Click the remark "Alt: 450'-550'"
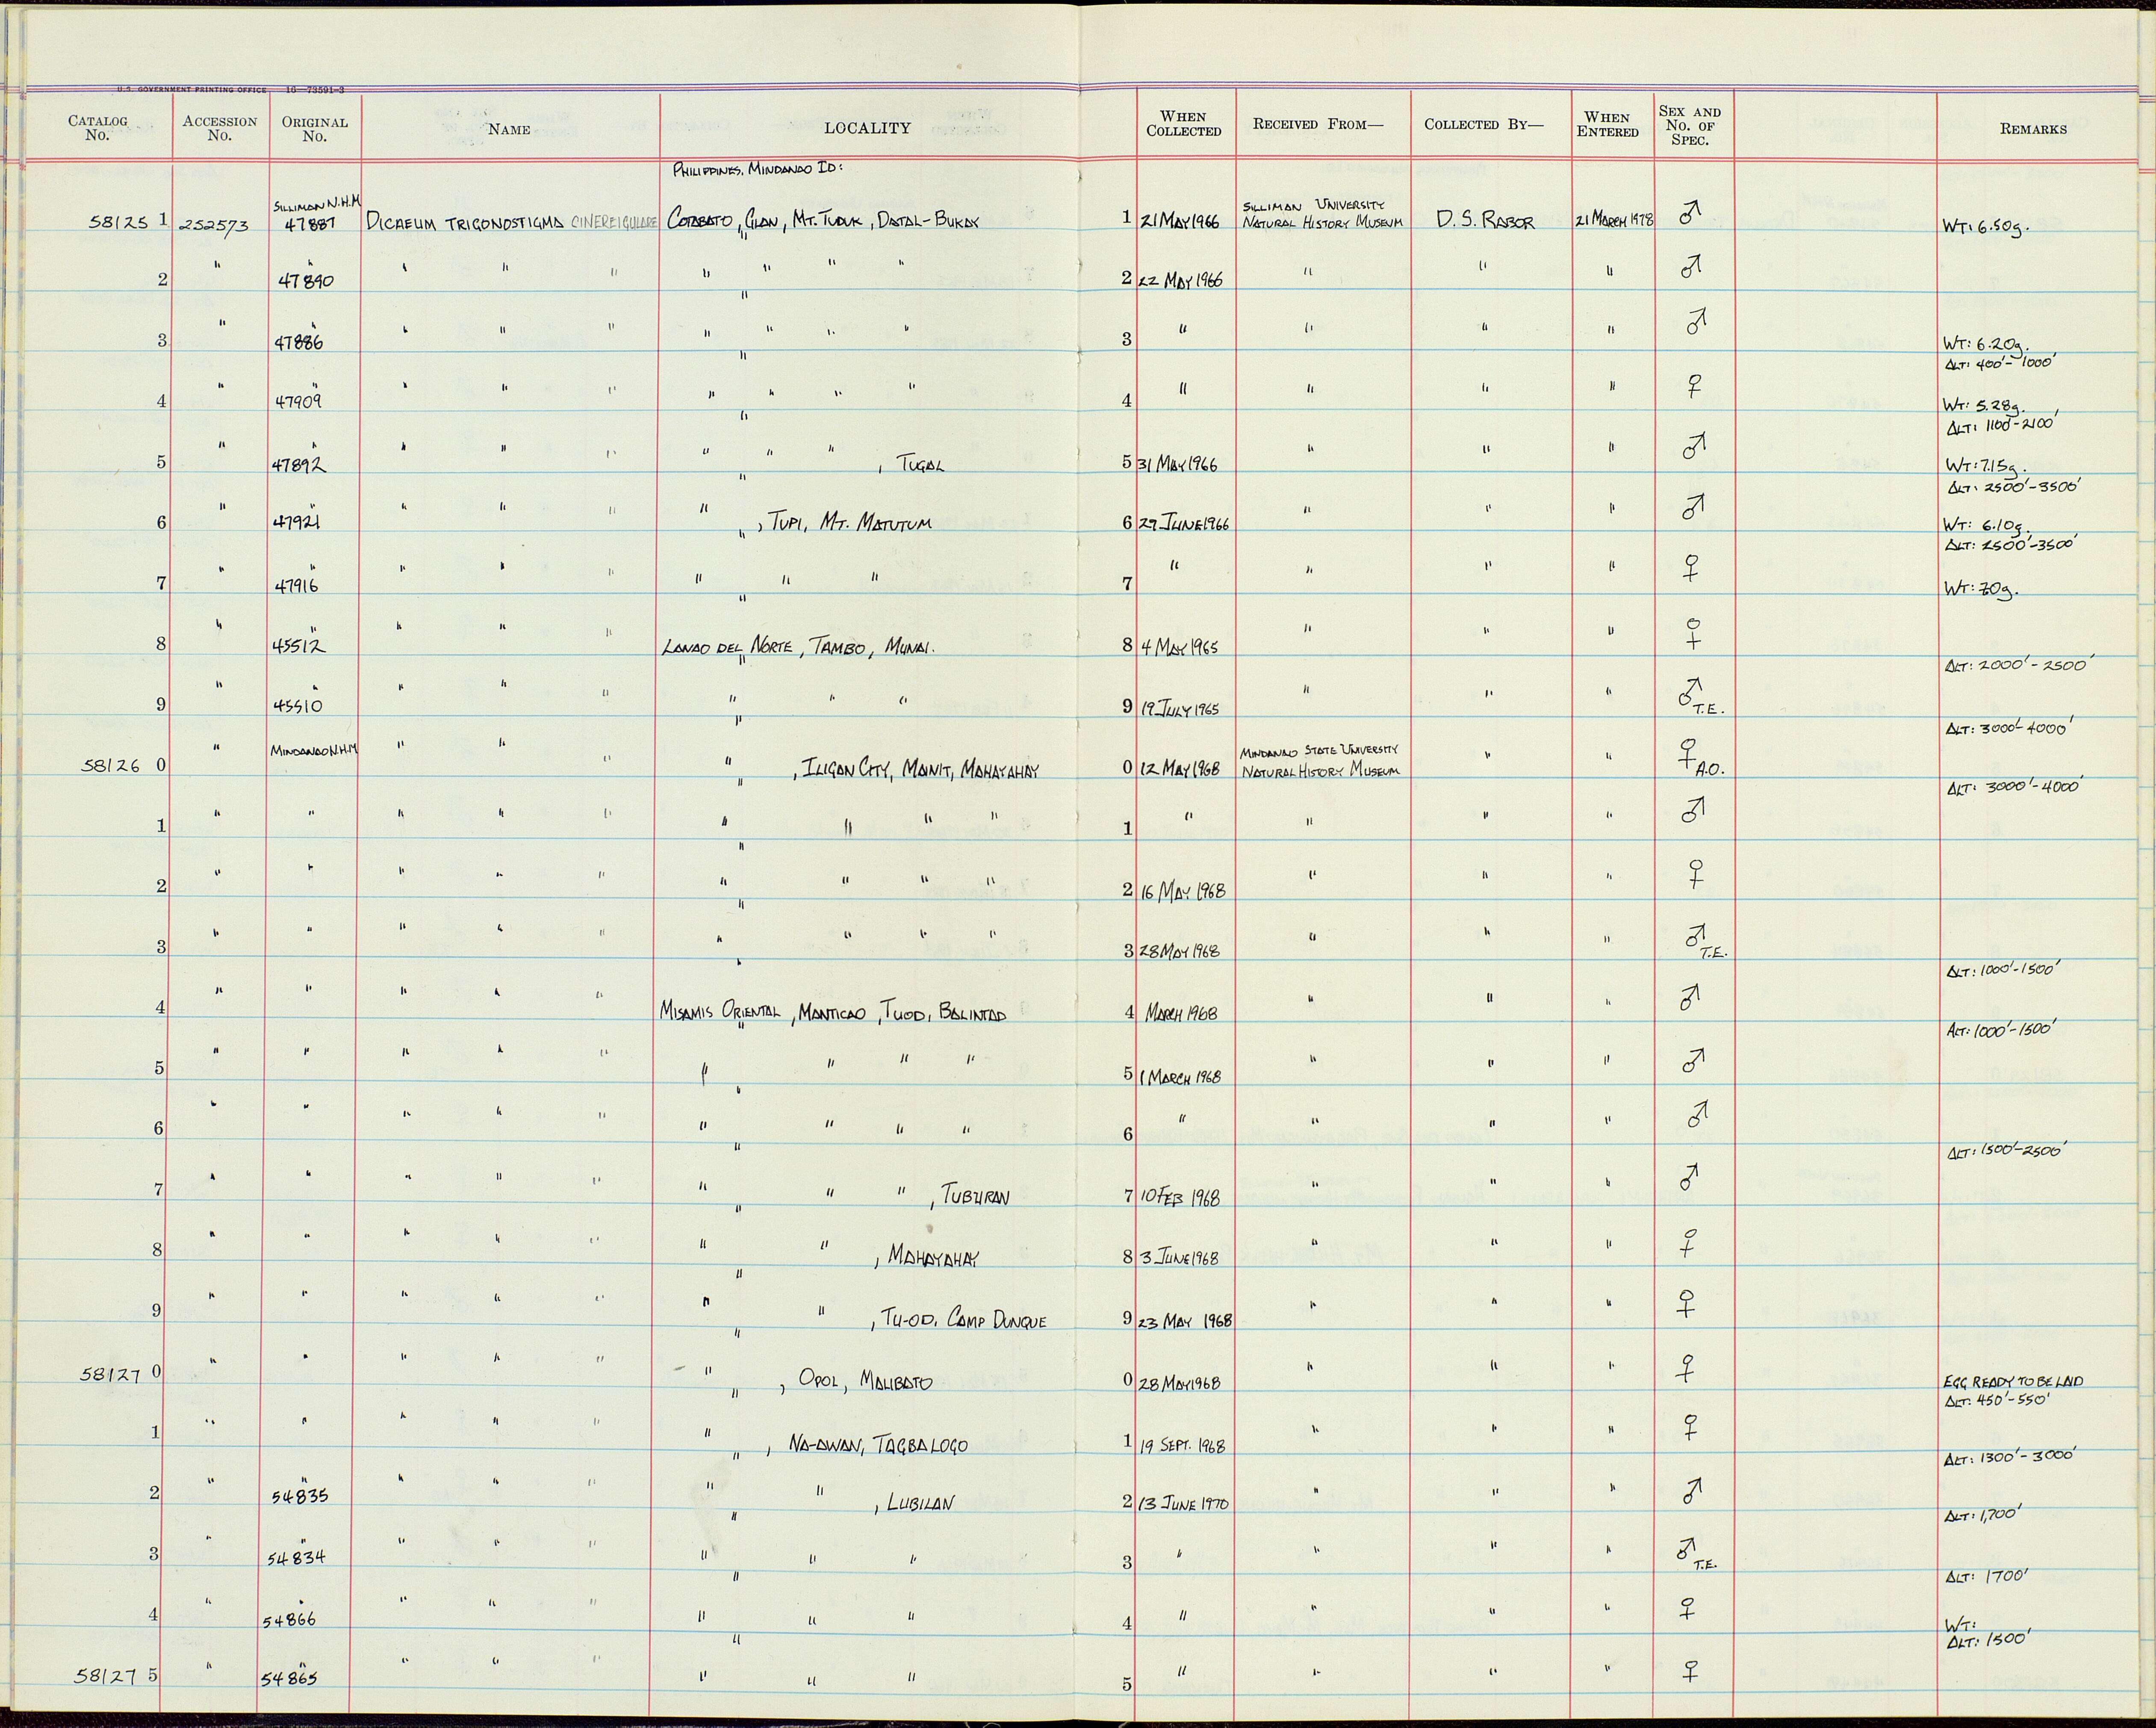Image resolution: width=2156 pixels, height=1728 pixels. click(1998, 1400)
